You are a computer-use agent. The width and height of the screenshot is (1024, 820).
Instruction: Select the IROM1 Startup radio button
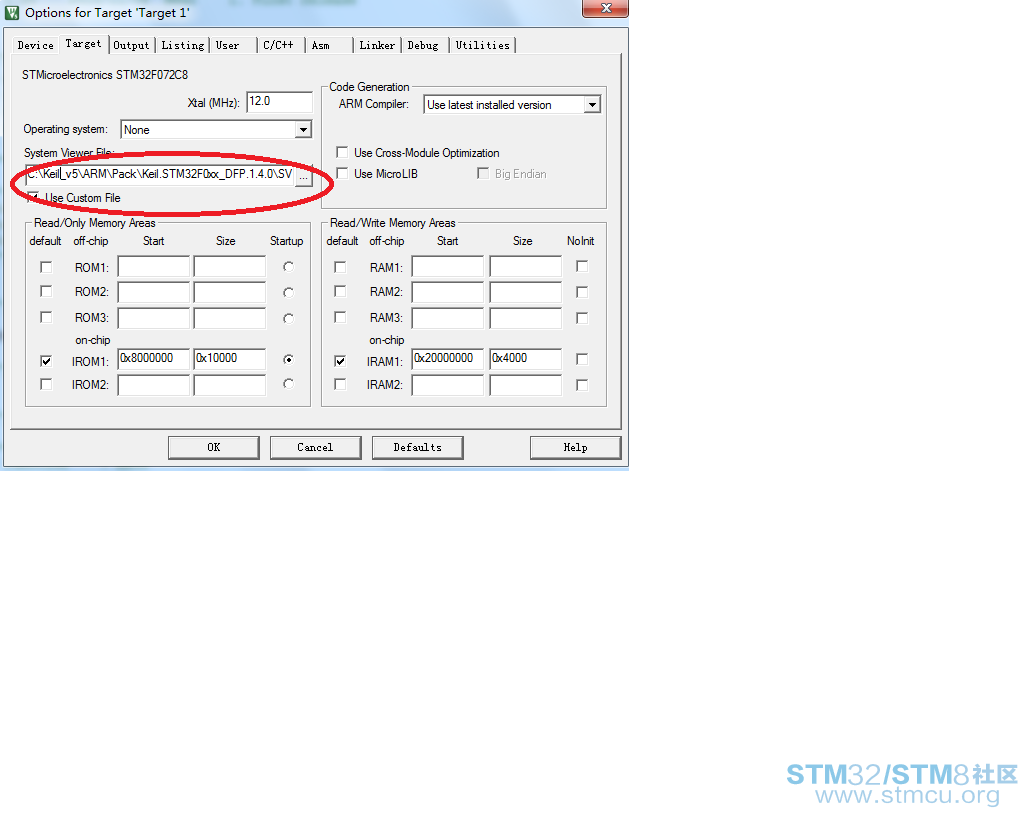pyautogui.click(x=288, y=359)
